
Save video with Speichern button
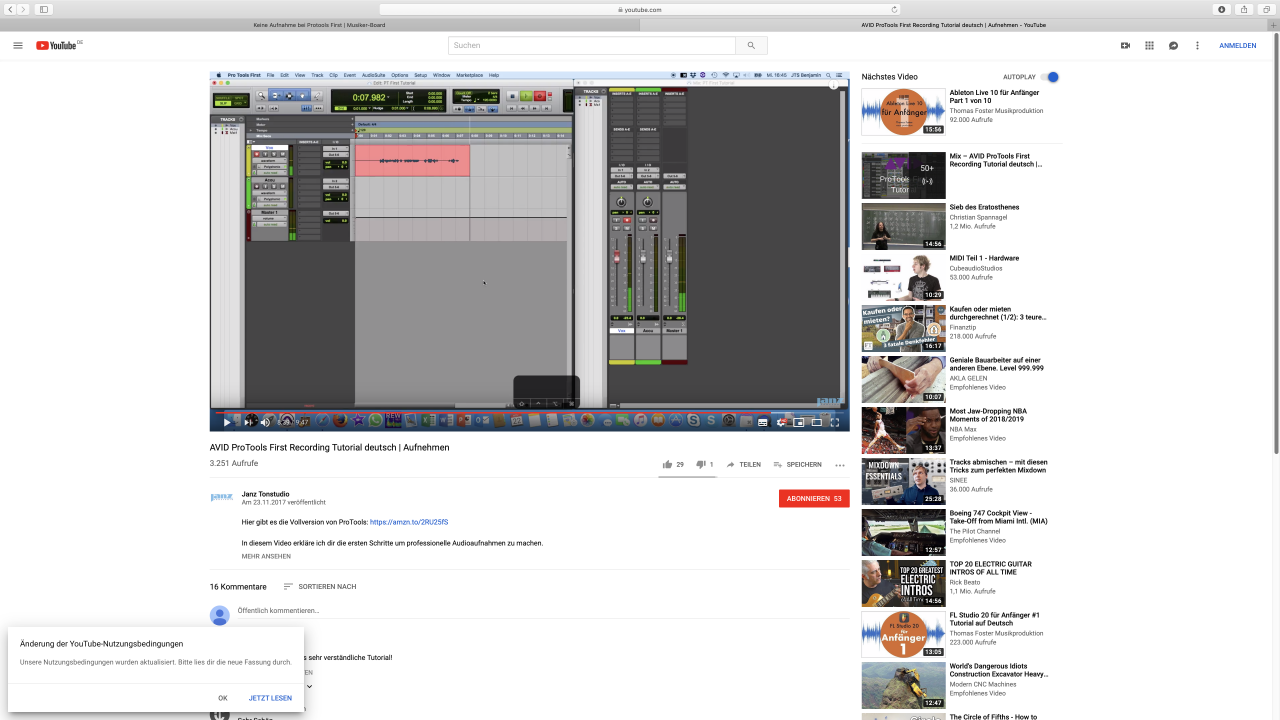(797, 464)
